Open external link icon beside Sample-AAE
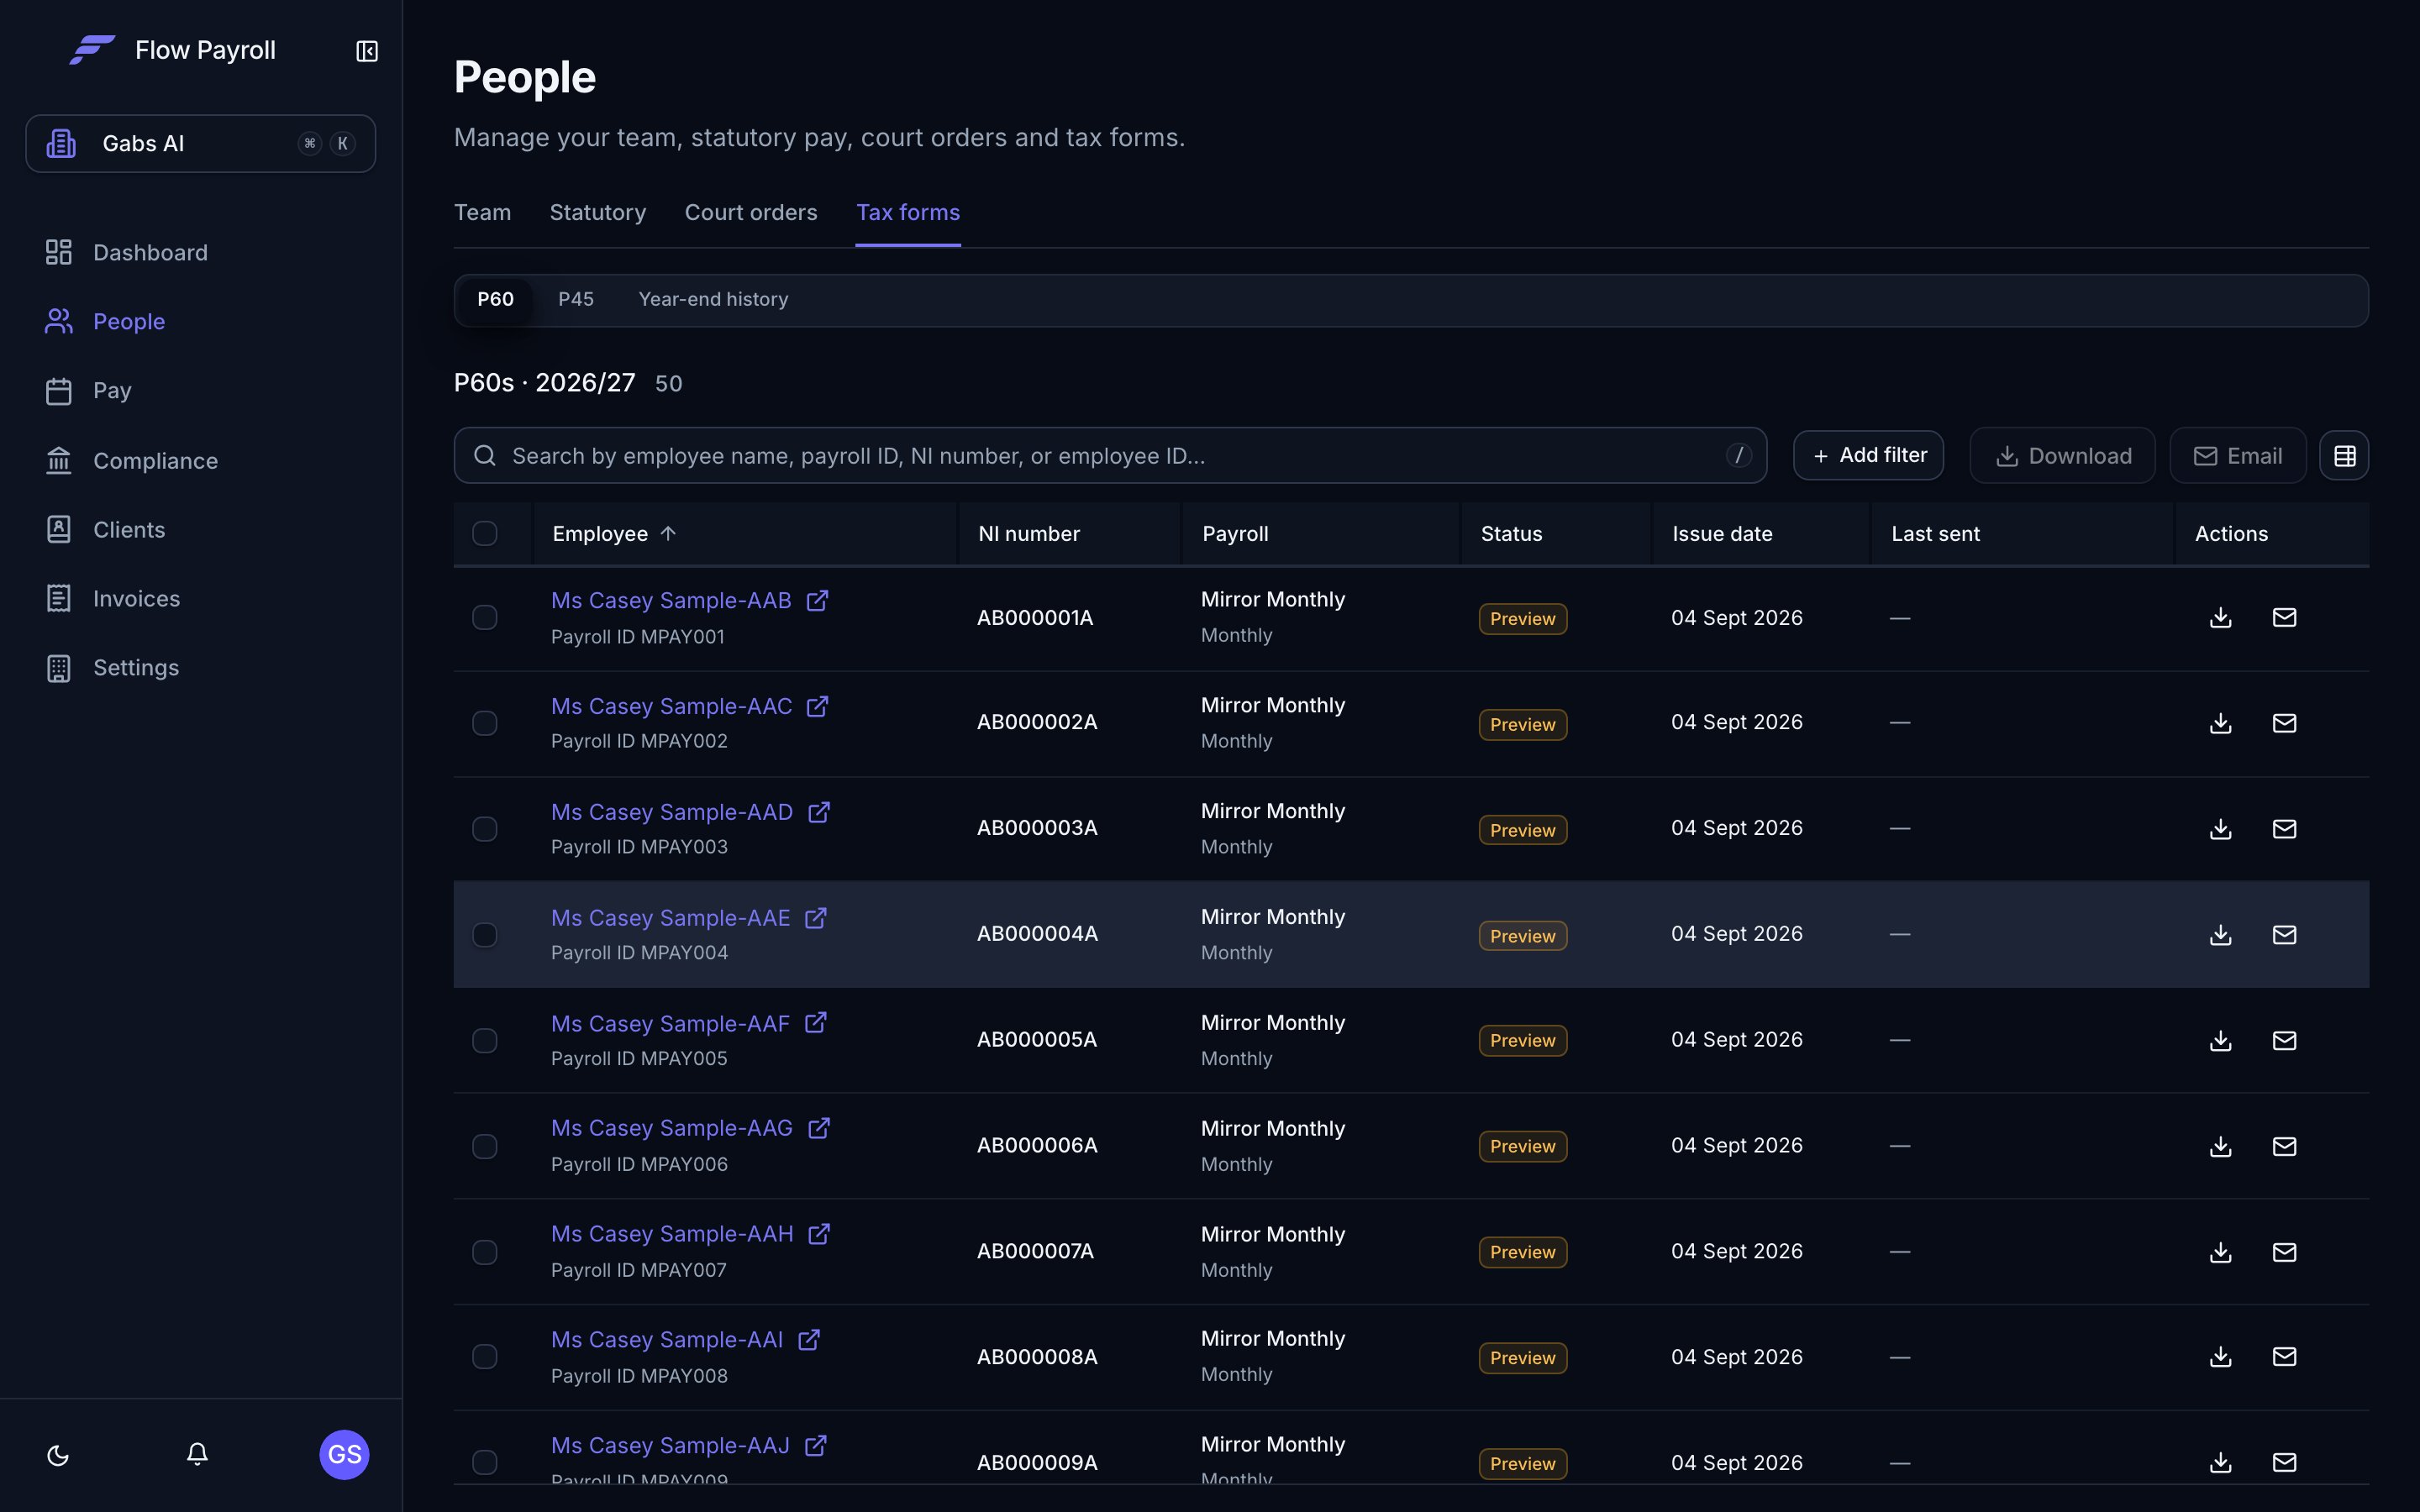2420x1512 pixels. 816,918
